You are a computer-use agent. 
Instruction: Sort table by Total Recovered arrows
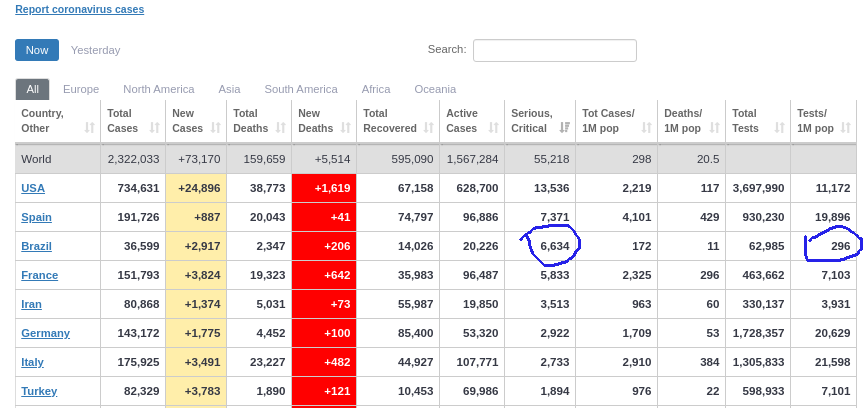click(427, 128)
